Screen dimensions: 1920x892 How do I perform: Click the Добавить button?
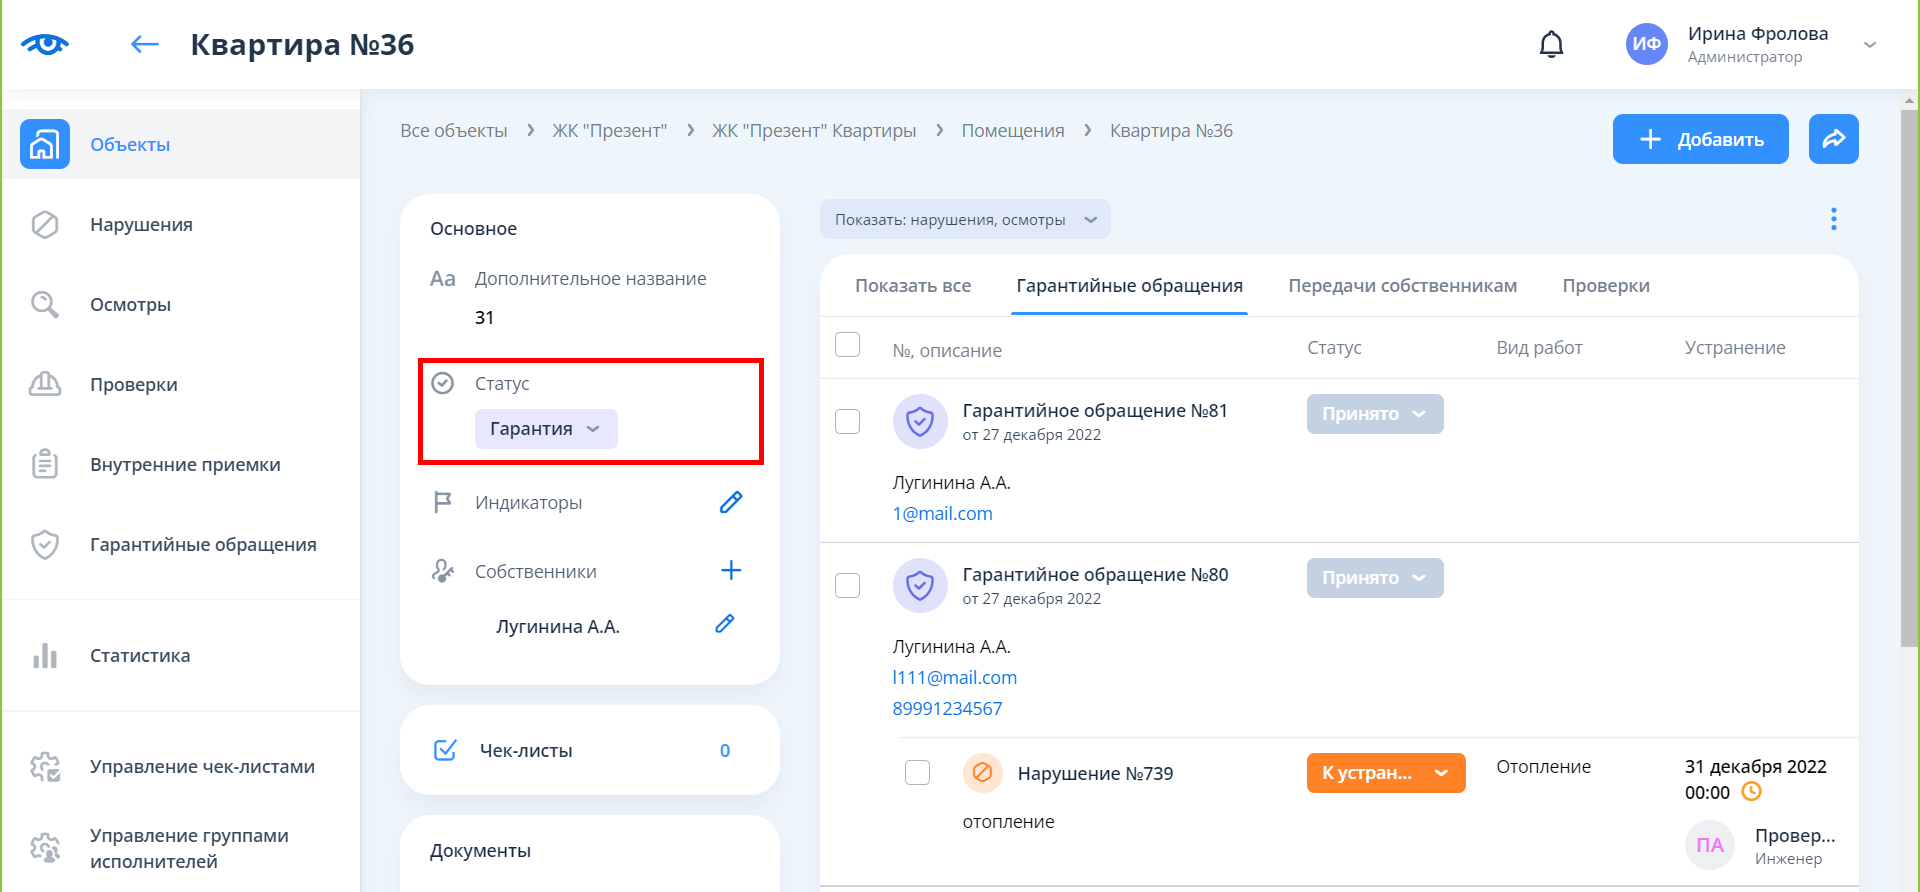click(1700, 139)
